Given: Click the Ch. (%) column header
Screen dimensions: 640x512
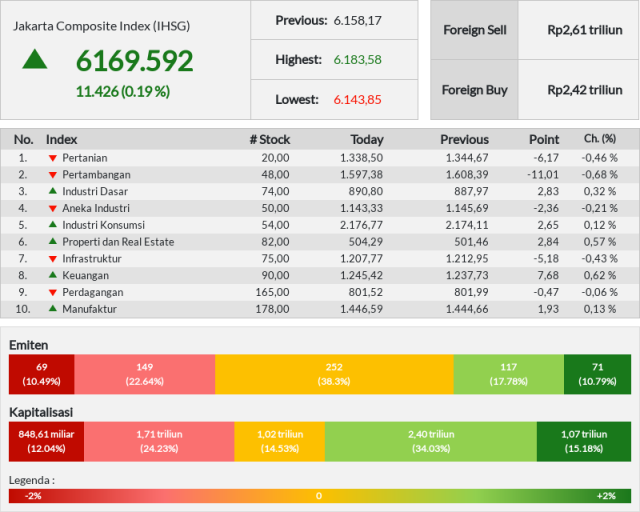Looking at the screenshot, I should [x=600, y=139].
